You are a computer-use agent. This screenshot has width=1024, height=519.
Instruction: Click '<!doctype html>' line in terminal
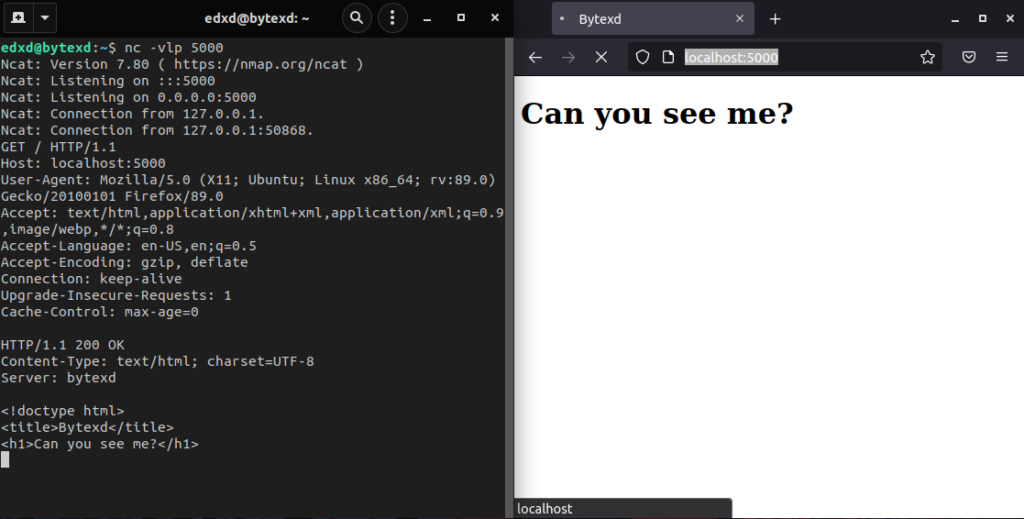point(62,411)
